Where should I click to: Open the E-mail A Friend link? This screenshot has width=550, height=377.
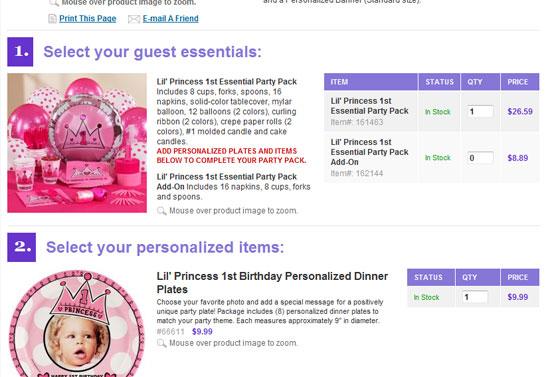[x=170, y=19]
